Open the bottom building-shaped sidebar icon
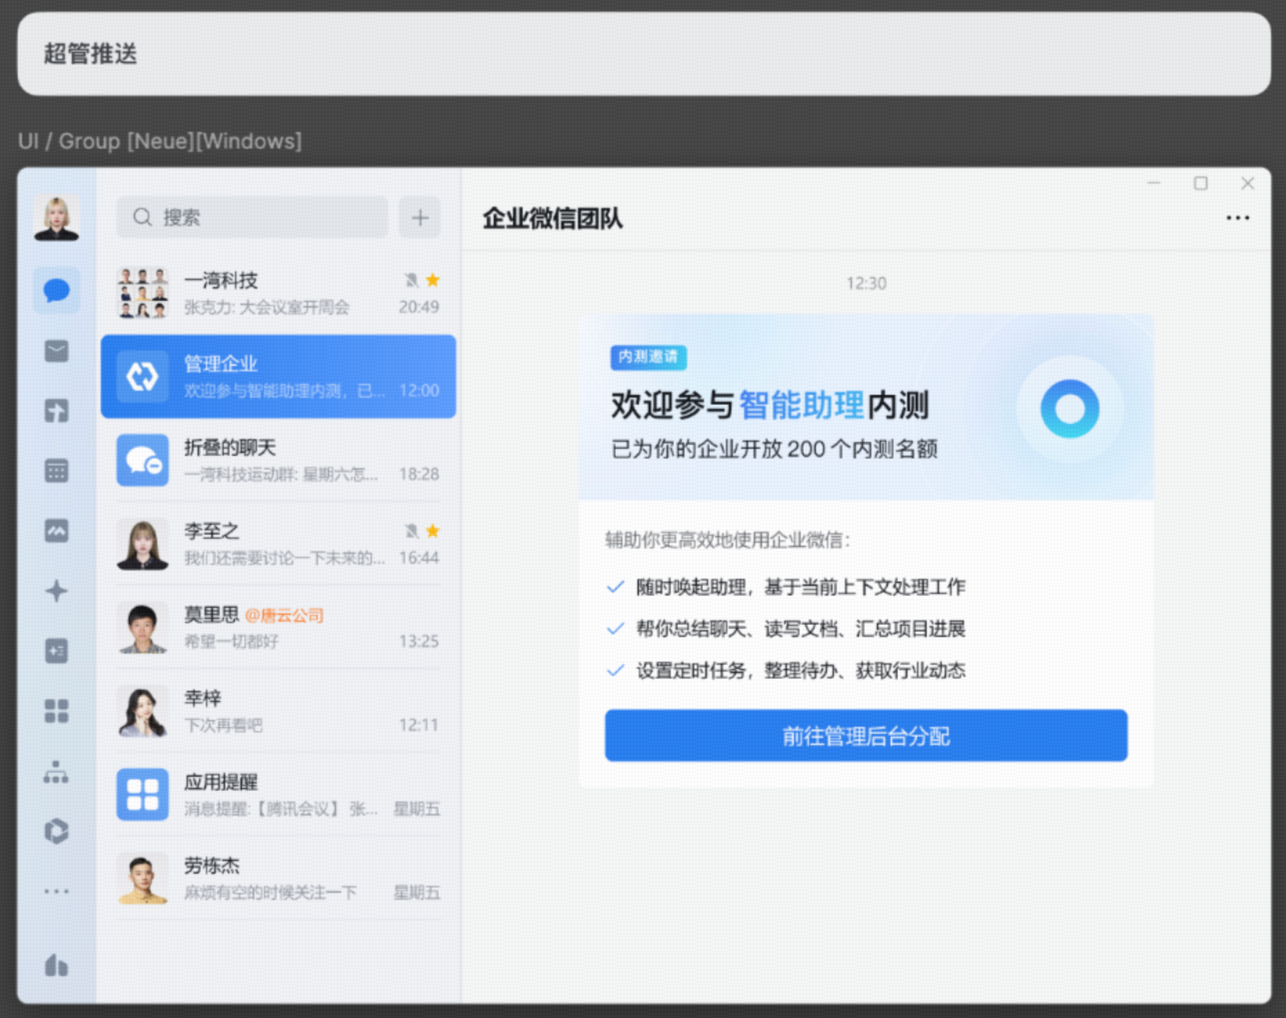This screenshot has width=1286, height=1018. (x=56, y=965)
